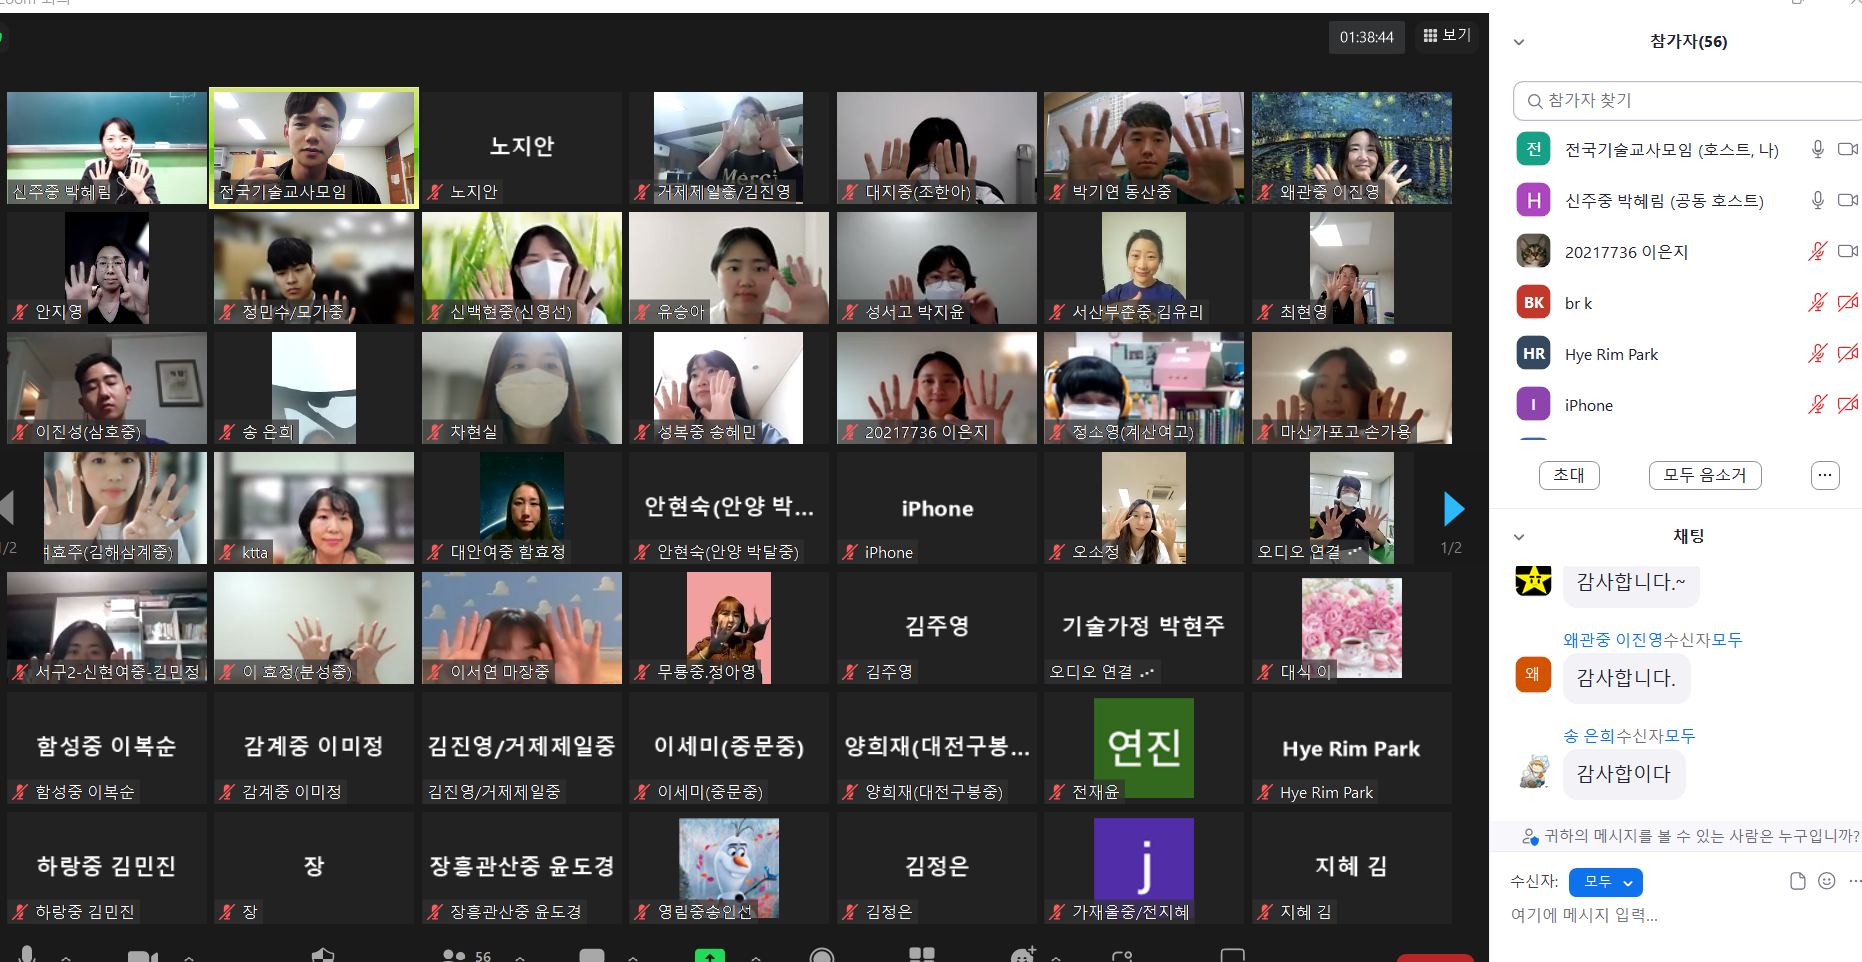Viewport: 1862px width, 962px height.
Task: Open the 보기 view menu
Action: coord(1446,36)
